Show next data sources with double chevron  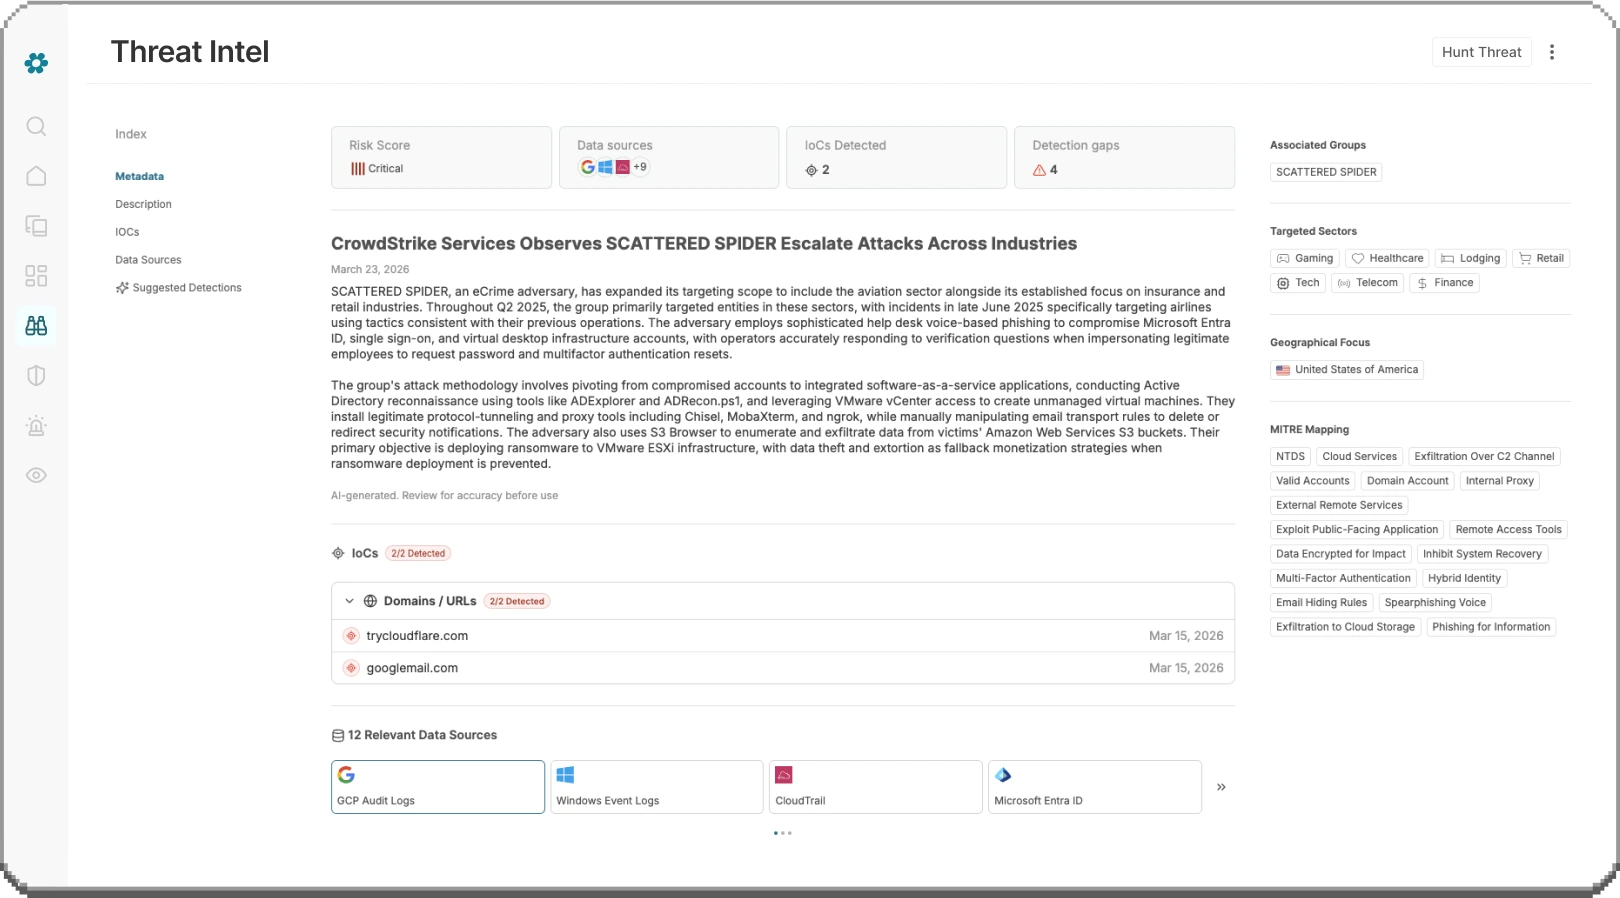[1221, 787]
